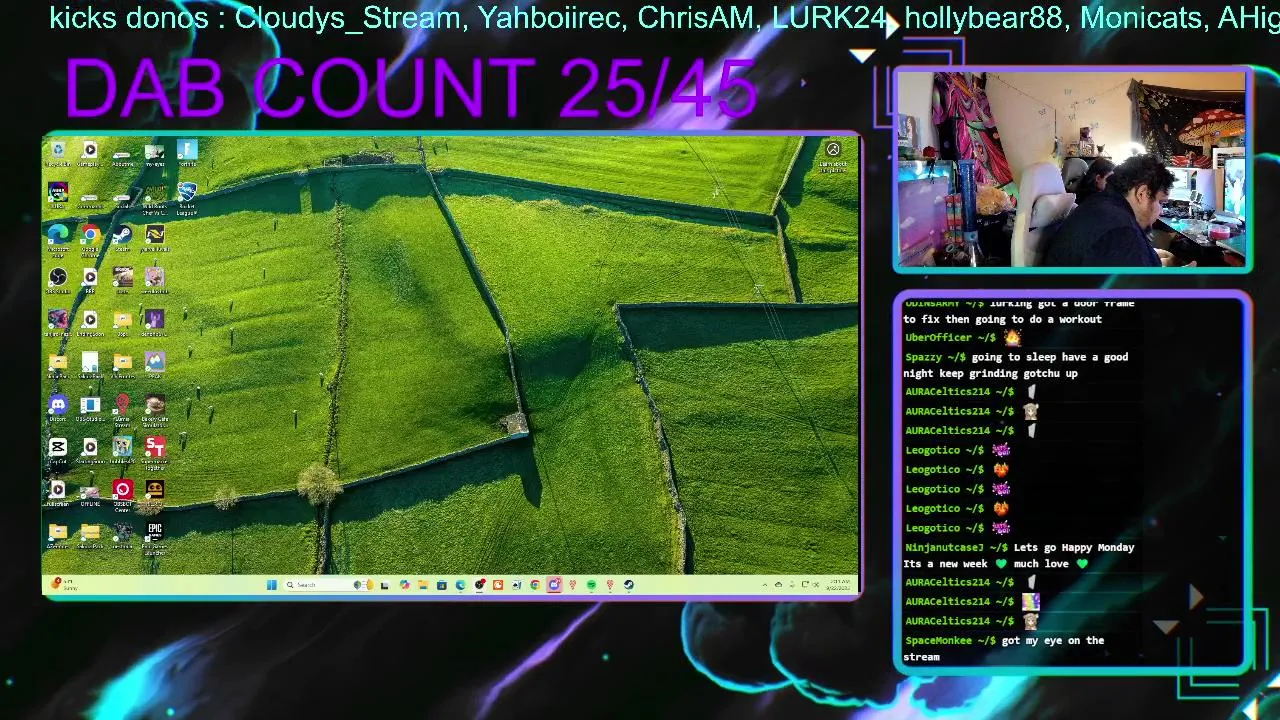Click 'hollybear88' in the donos ticker
Image resolution: width=1280 pixels, height=720 pixels.
coord(983,17)
